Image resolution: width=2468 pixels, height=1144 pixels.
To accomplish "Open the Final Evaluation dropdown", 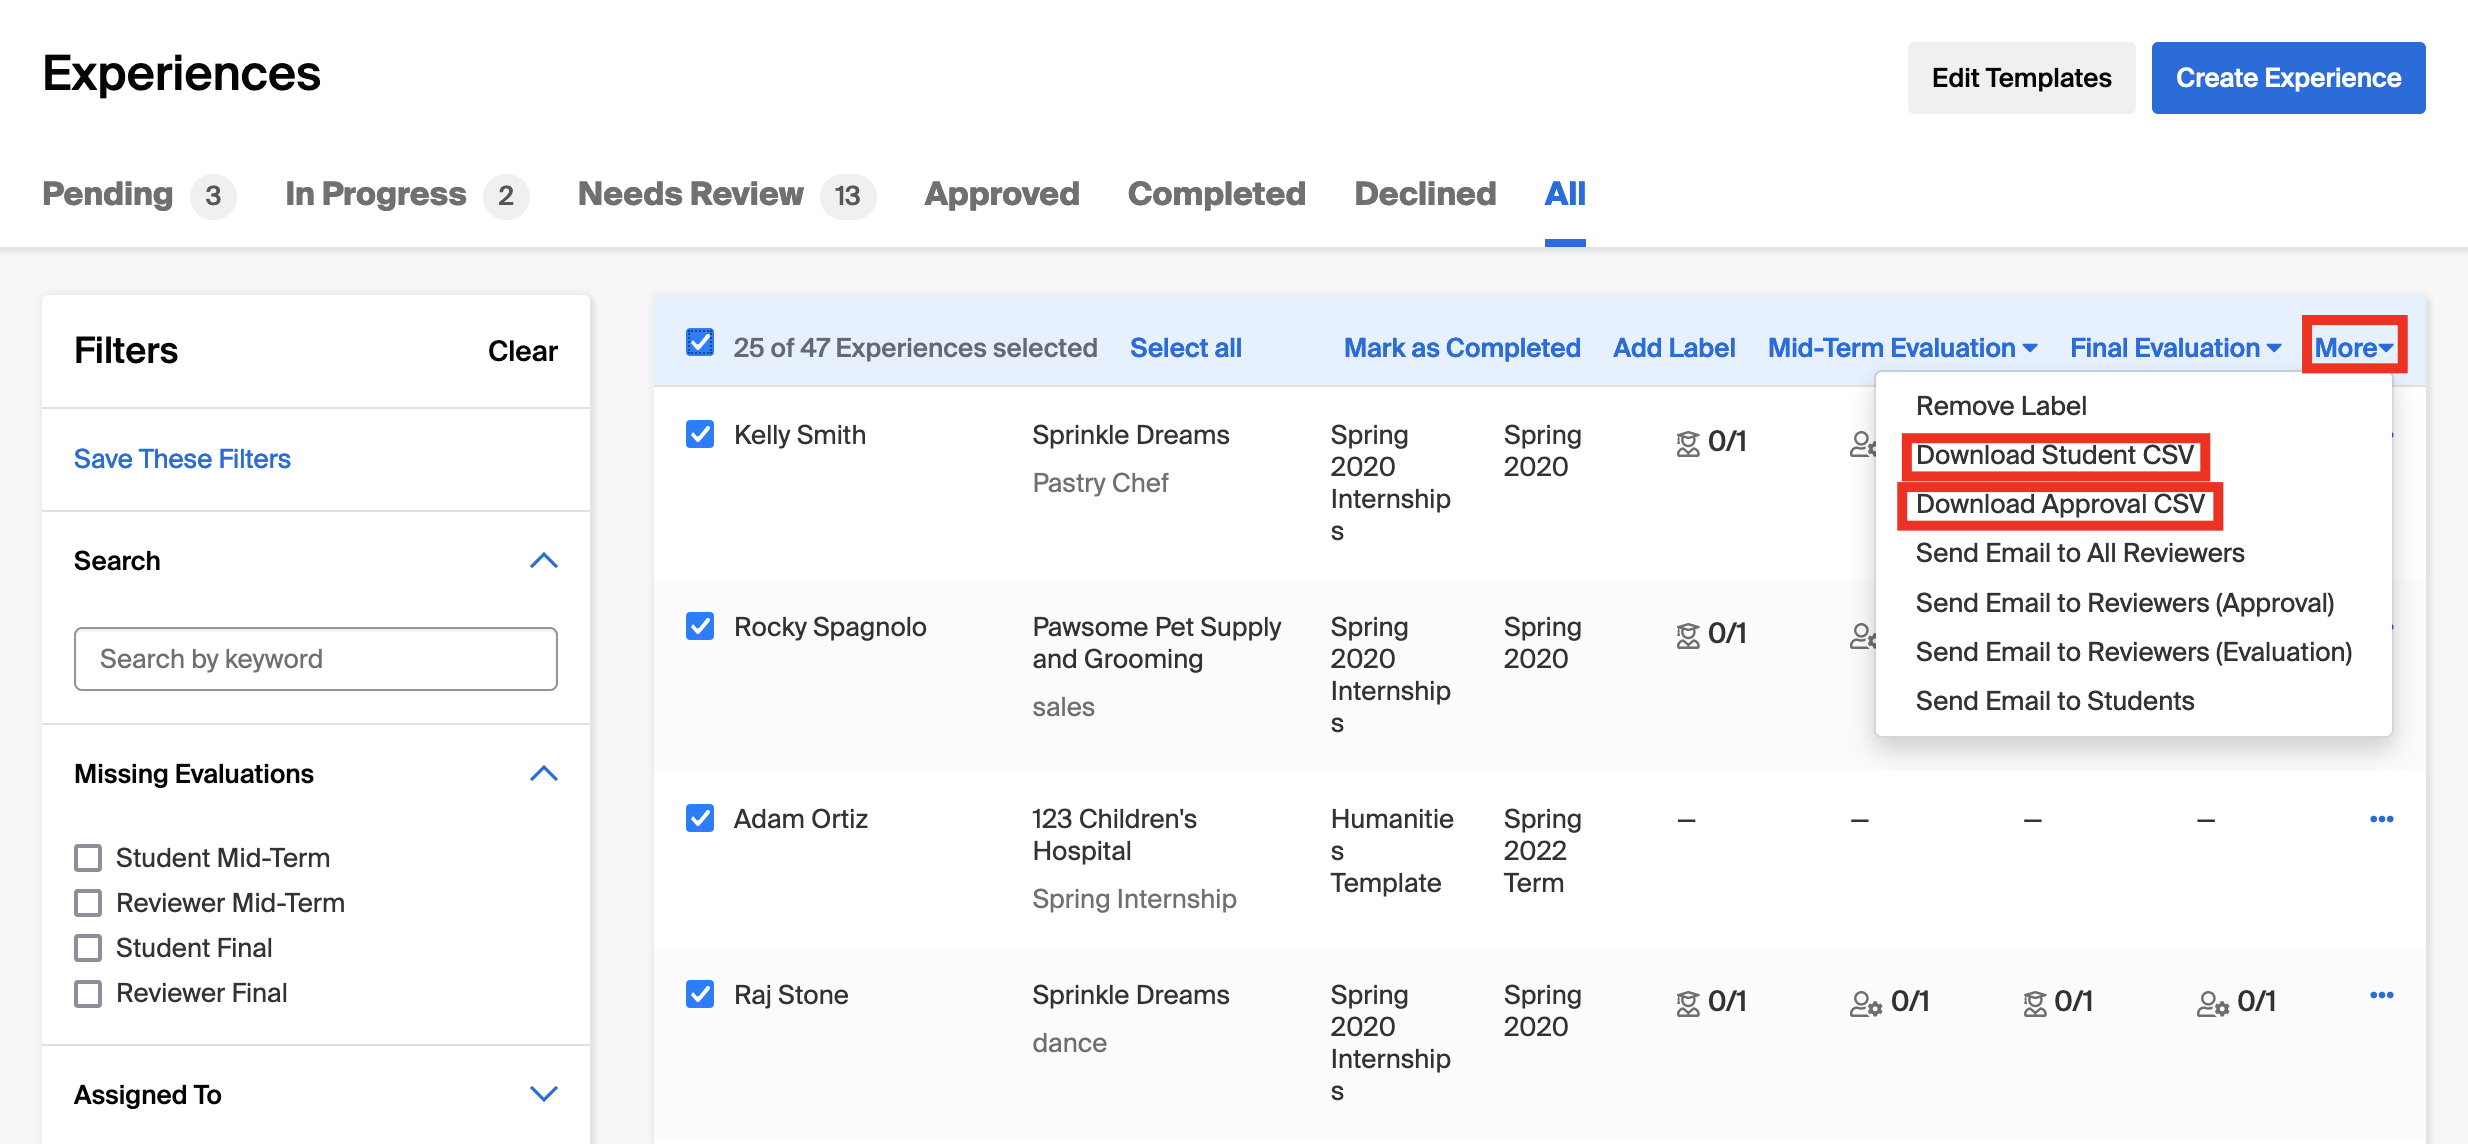I will (2175, 348).
